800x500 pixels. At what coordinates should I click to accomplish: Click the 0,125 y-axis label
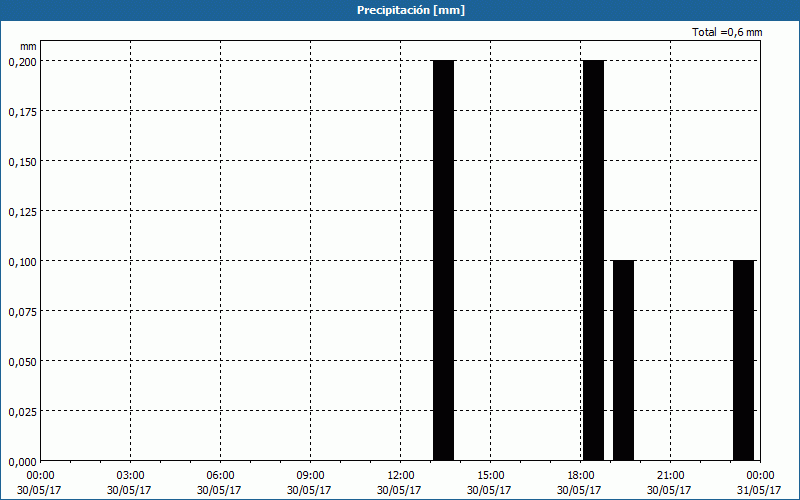point(22,212)
